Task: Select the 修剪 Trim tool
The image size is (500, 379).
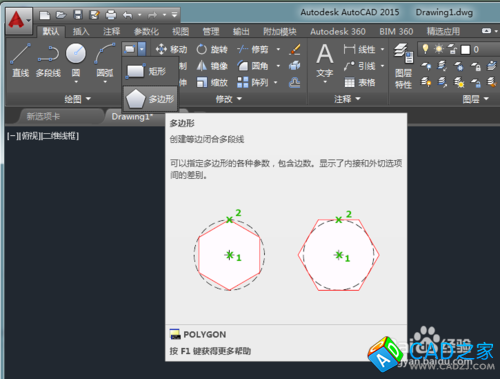Action: pos(252,50)
